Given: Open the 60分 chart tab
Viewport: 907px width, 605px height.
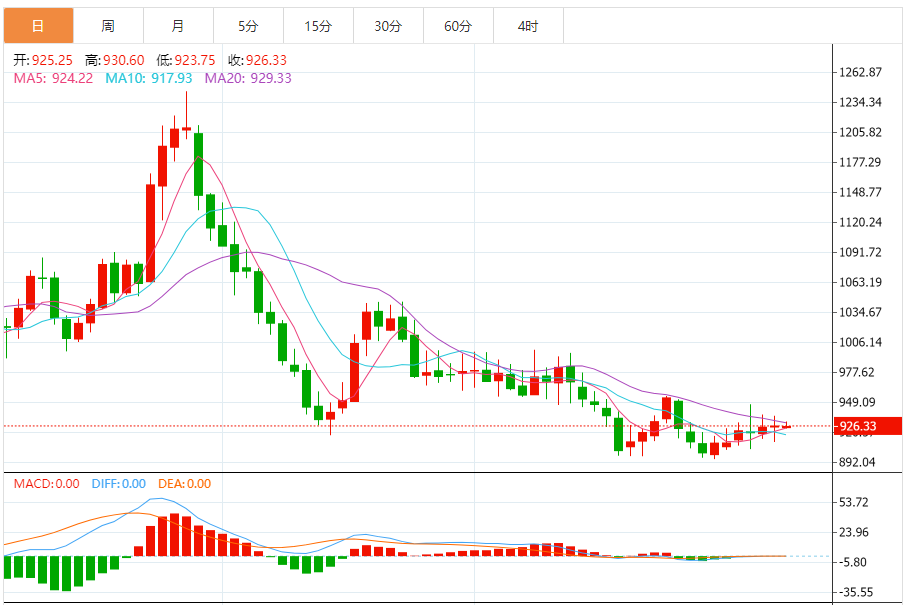Looking at the screenshot, I should (x=458, y=26).
